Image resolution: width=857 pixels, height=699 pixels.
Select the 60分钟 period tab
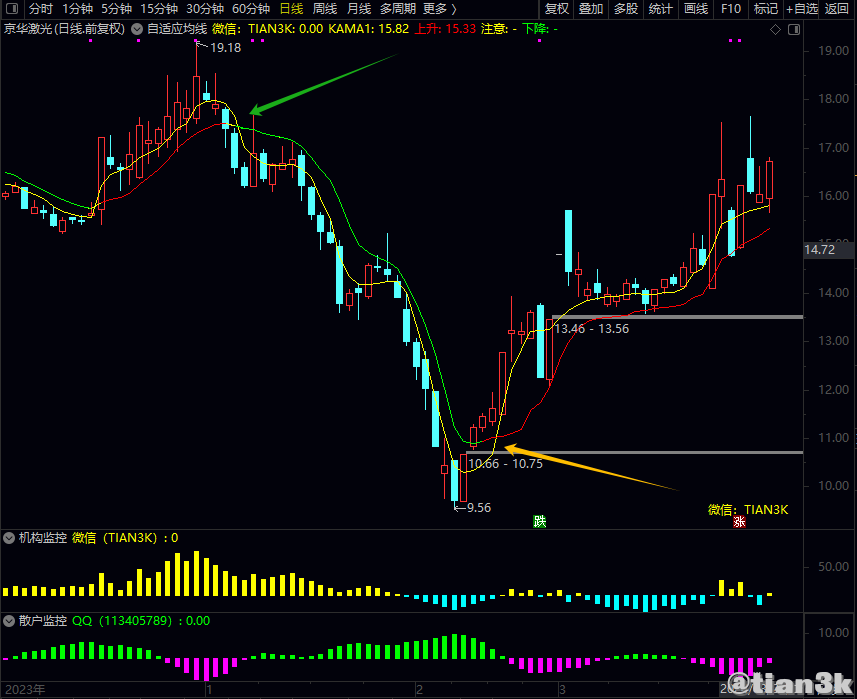[x=251, y=9]
